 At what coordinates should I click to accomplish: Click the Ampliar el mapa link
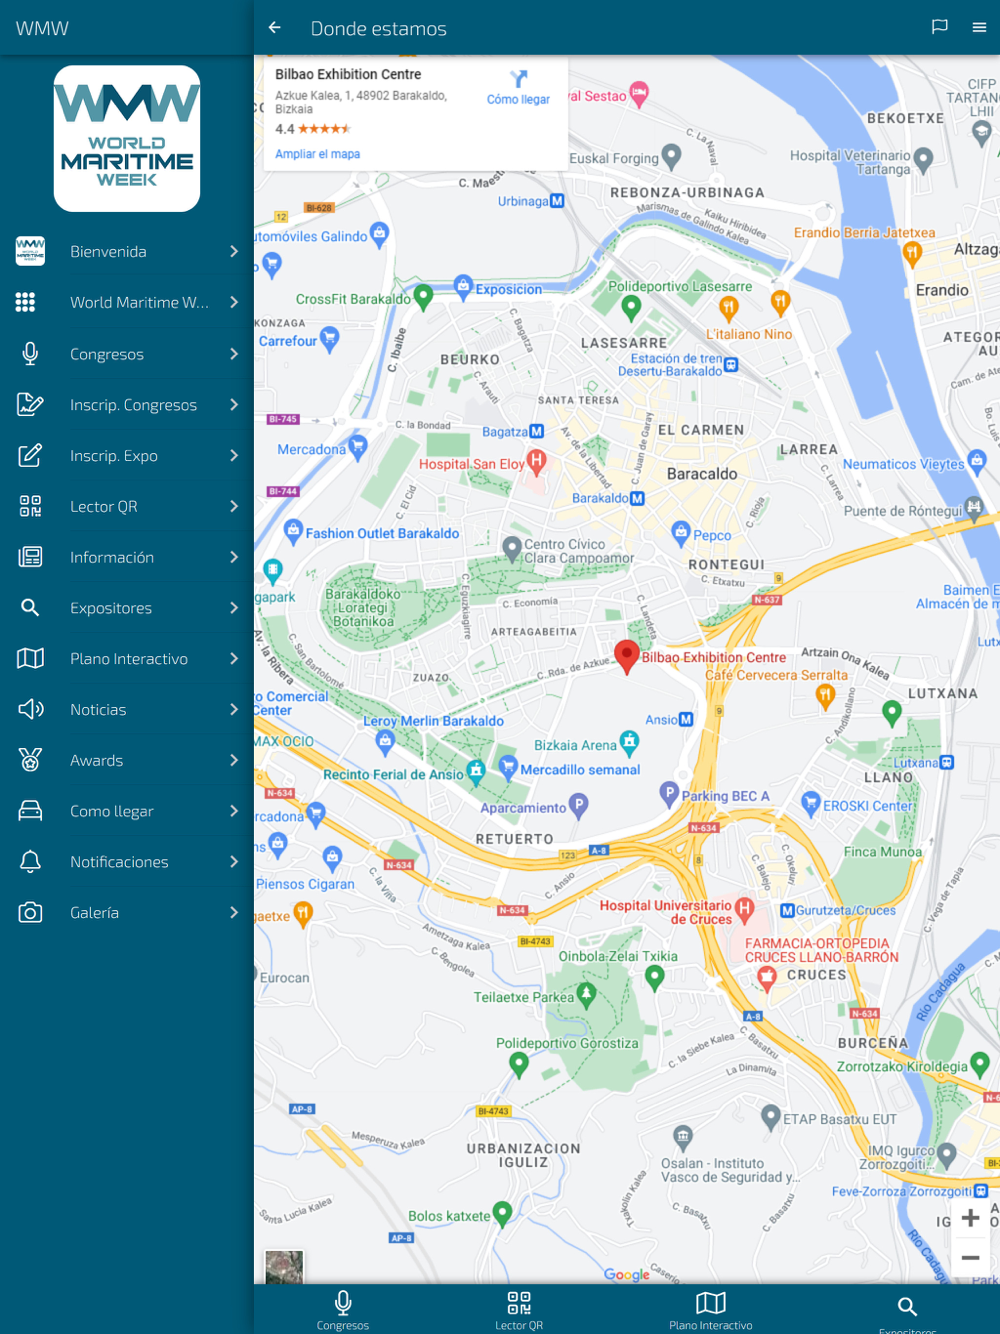coord(317,154)
